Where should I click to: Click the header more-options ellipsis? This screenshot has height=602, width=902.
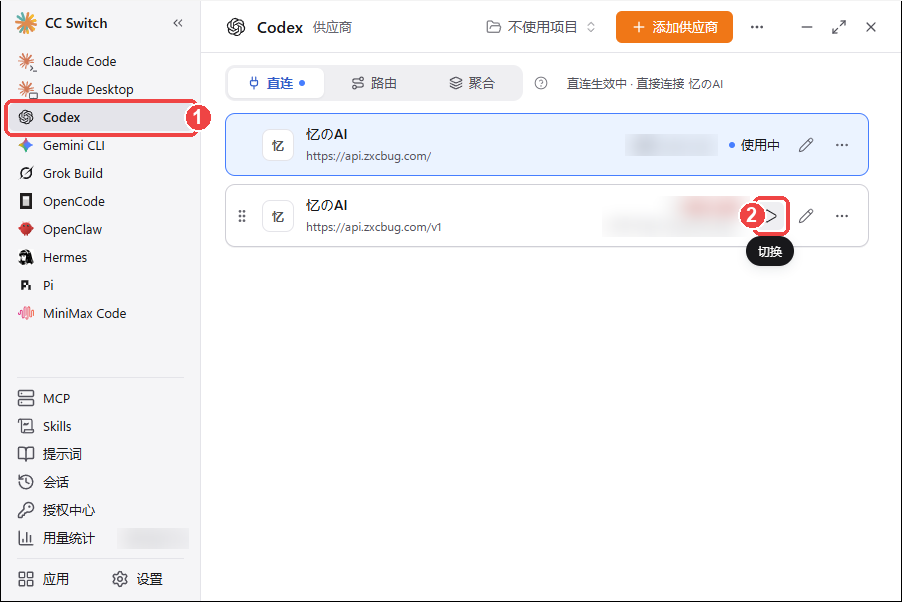click(x=757, y=27)
